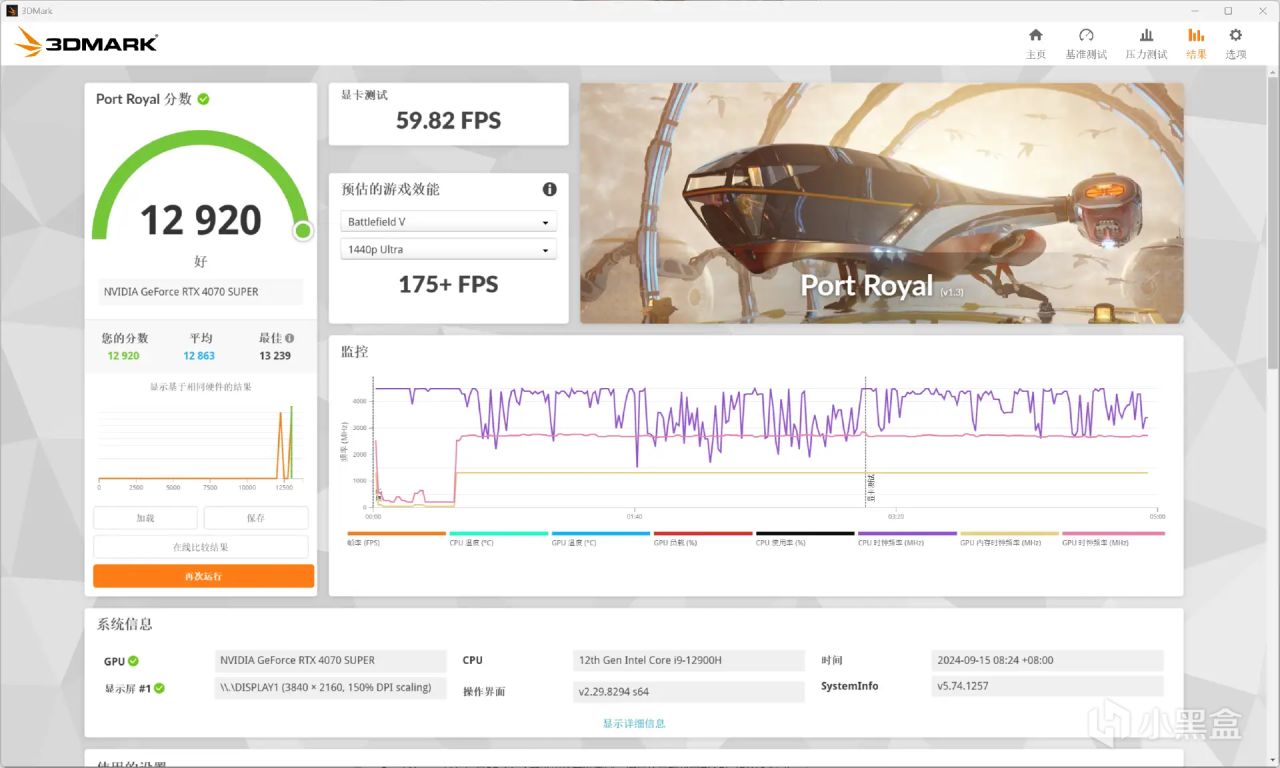Click the 系统信息 heading
The height and width of the screenshot is (768, 1280).
pyautogui.click(x=125, y=624)
